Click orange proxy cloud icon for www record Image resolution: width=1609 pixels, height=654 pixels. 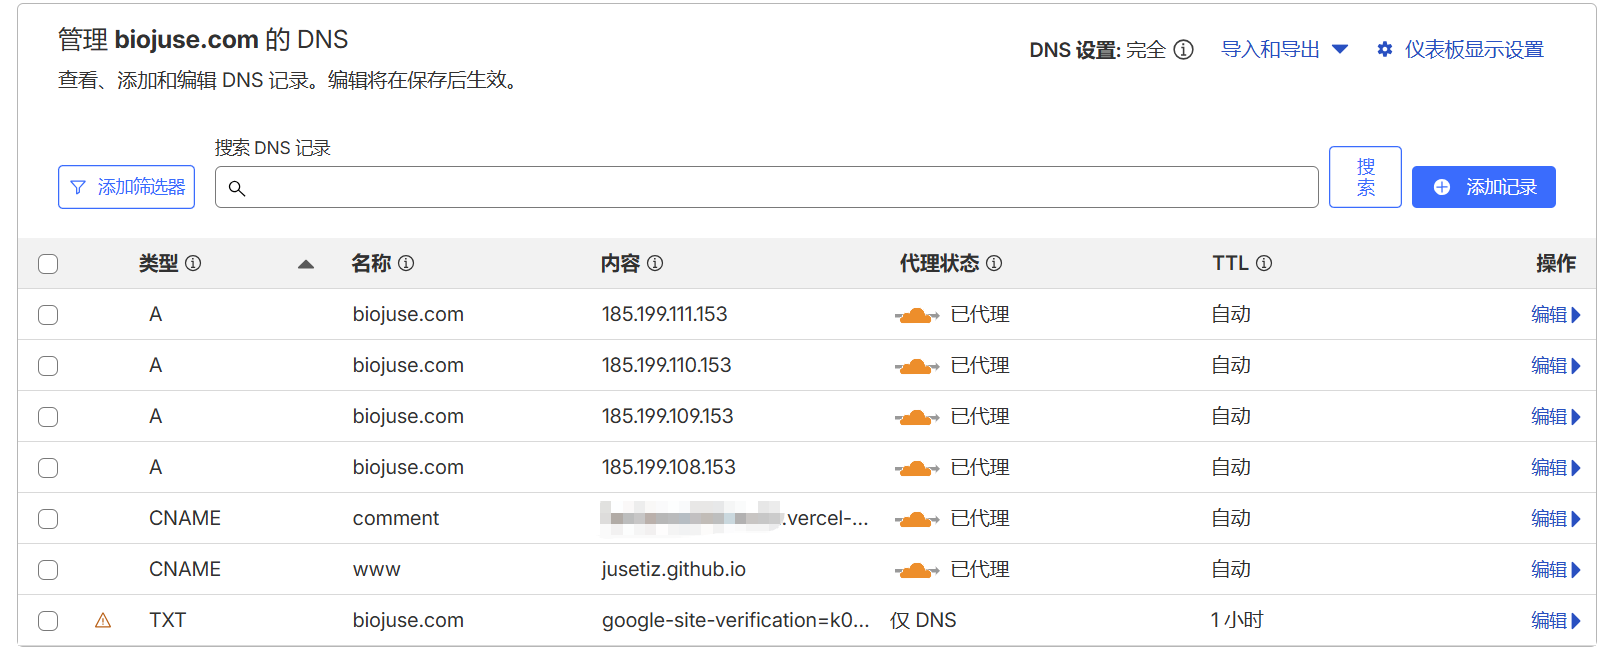pos(916,570)
